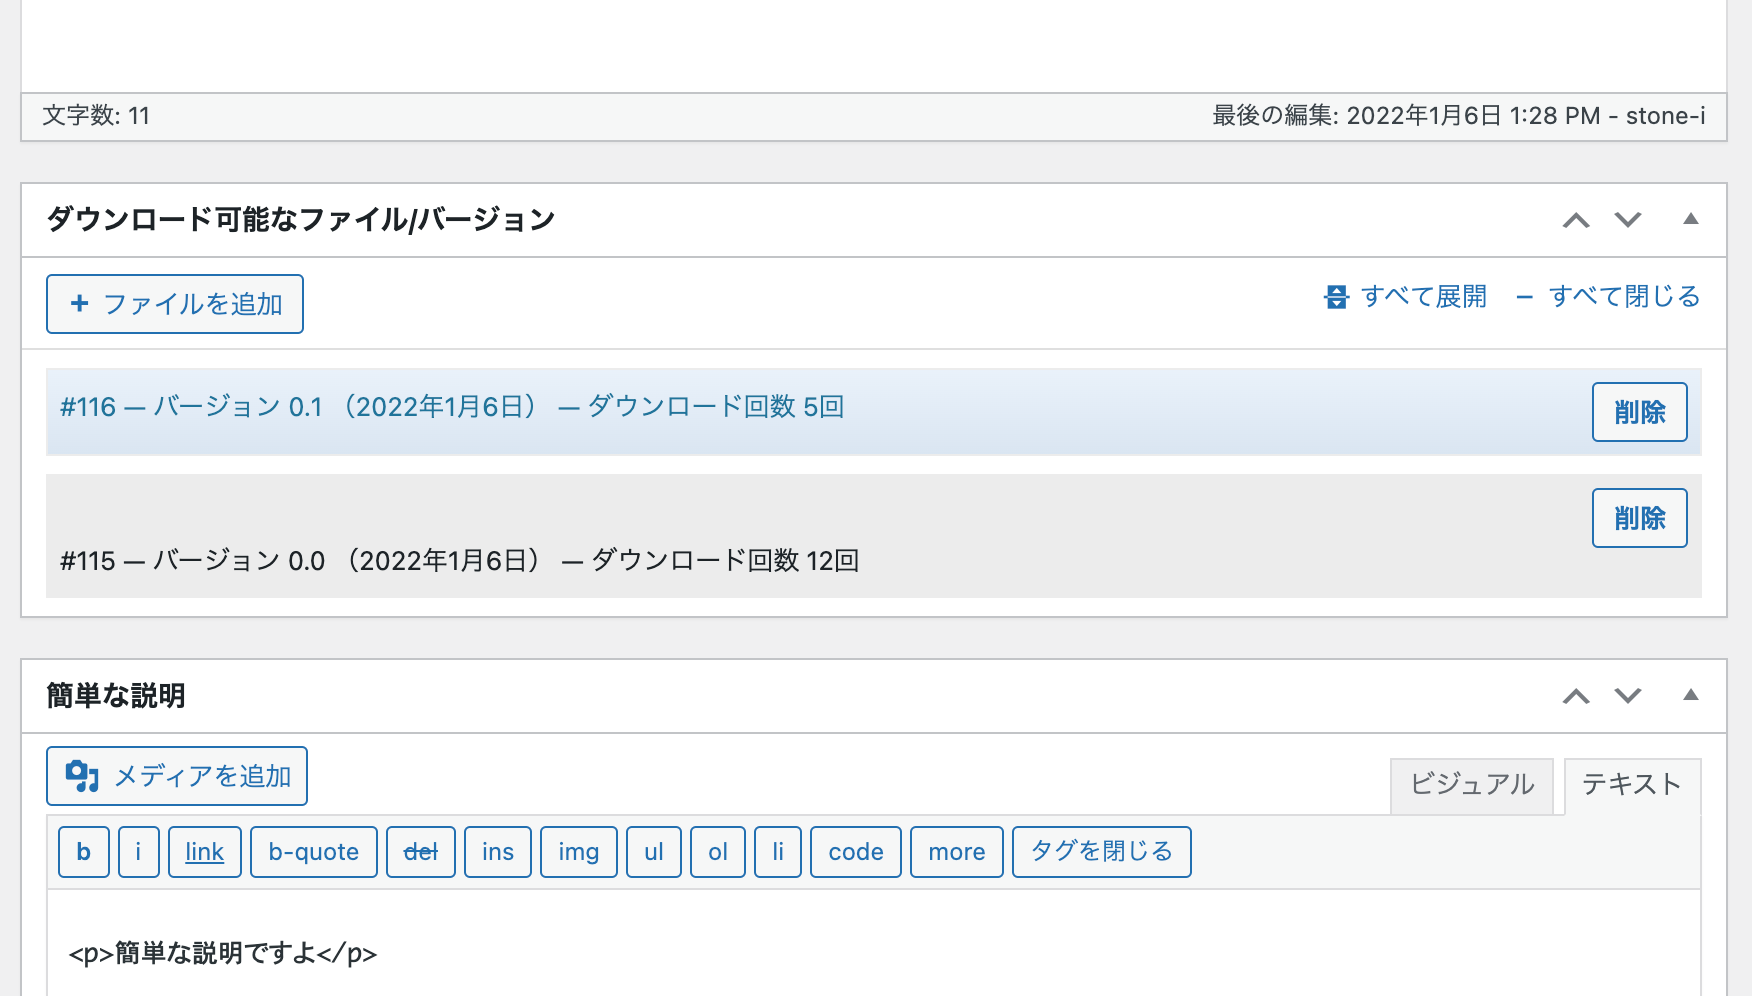This screenshot has height=996, width=1752.
Task: Toggle 簡単な説明 panel collapse triangle
Action: coord(1691,695)
